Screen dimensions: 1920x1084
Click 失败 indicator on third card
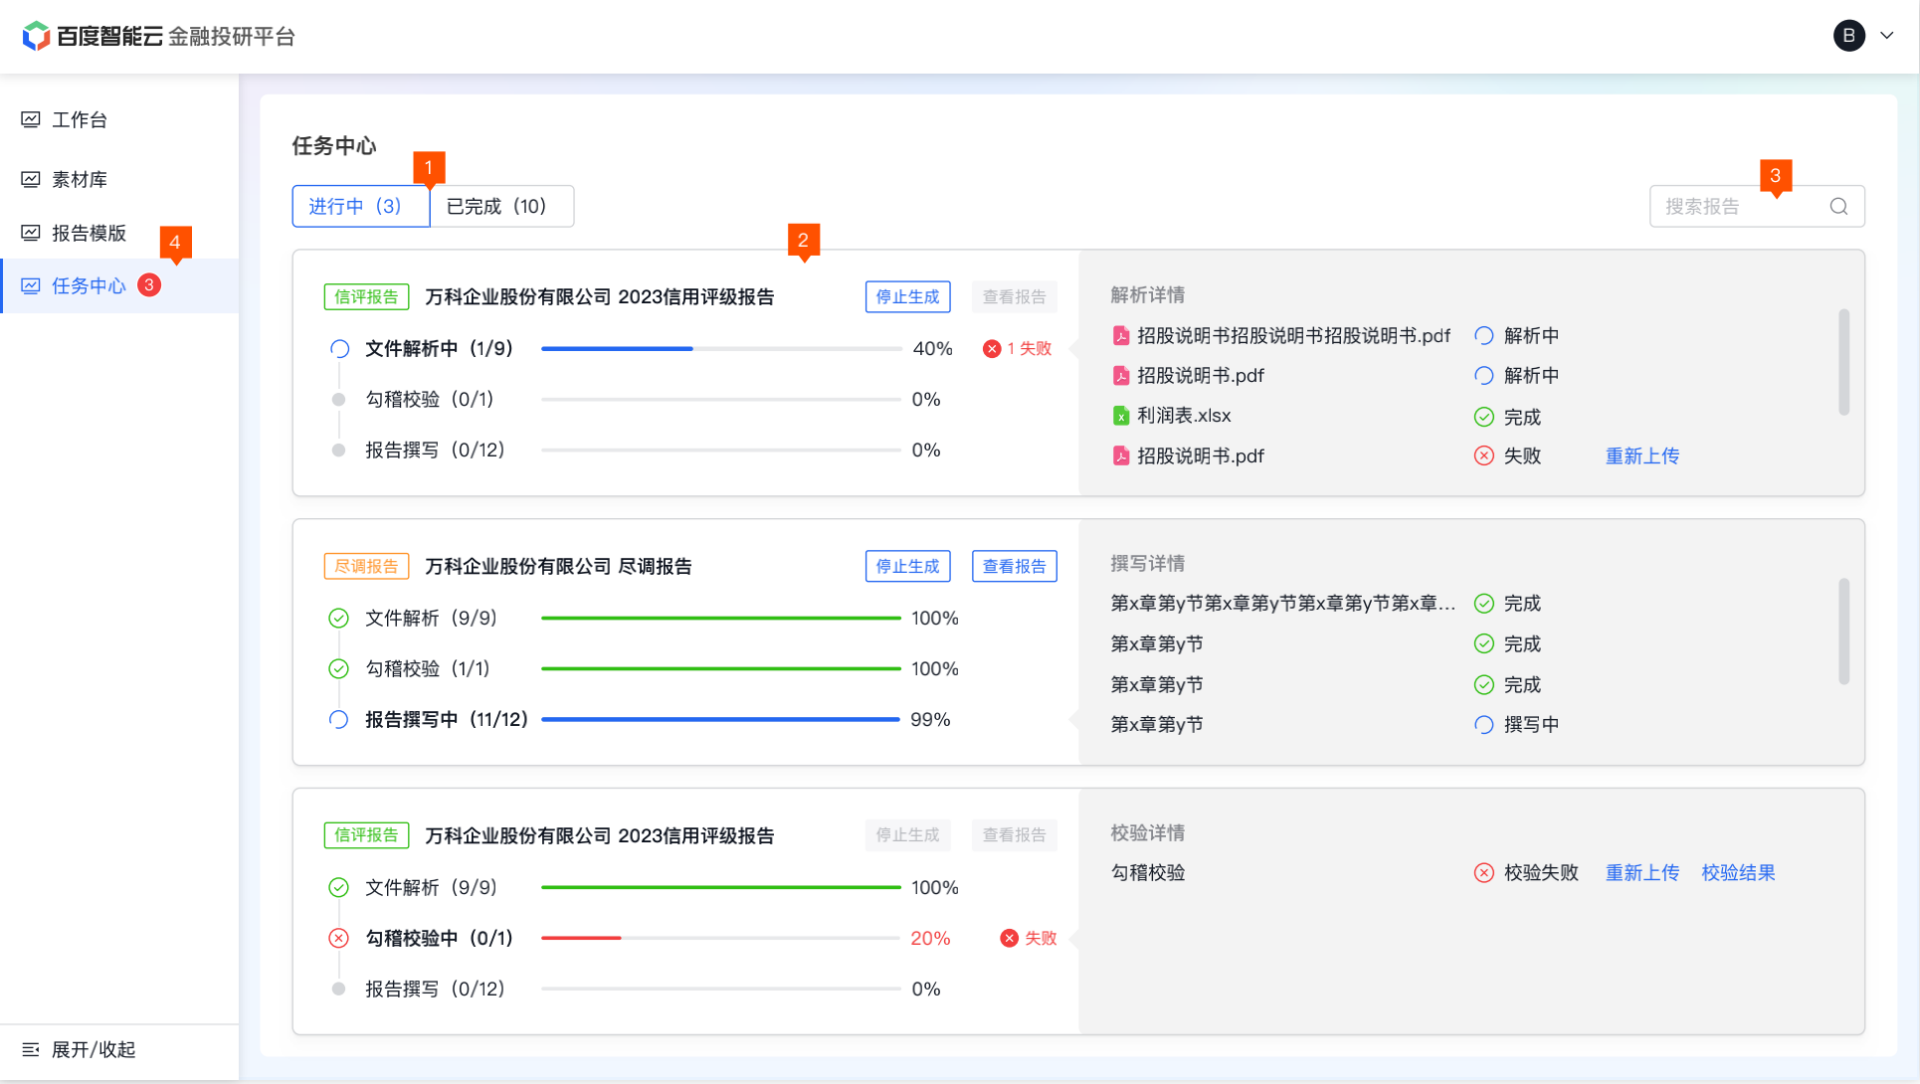click(x=1028, y=938)
